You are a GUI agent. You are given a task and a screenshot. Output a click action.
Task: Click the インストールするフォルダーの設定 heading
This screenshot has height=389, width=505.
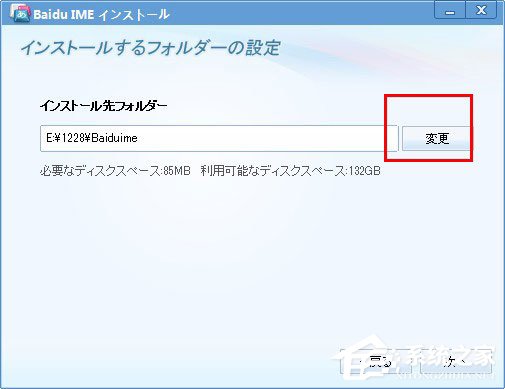tap(150, 48)
